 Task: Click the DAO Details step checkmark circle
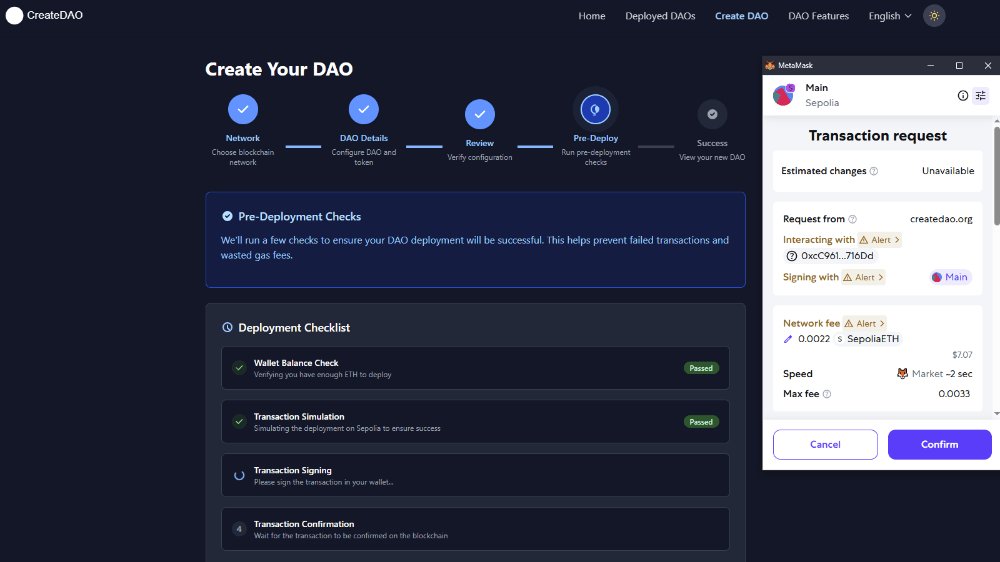coord(364,109)
